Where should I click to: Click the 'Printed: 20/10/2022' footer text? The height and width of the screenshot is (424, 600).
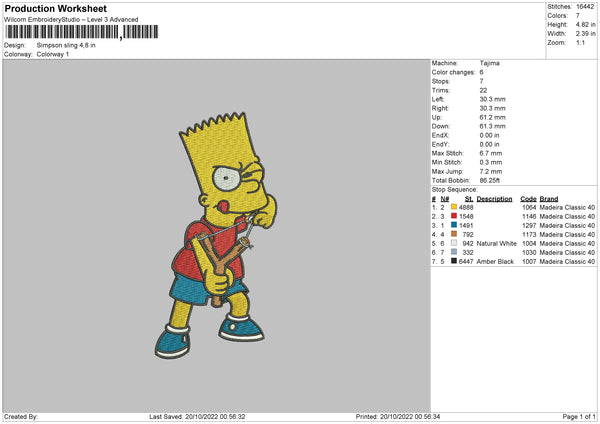398,417
